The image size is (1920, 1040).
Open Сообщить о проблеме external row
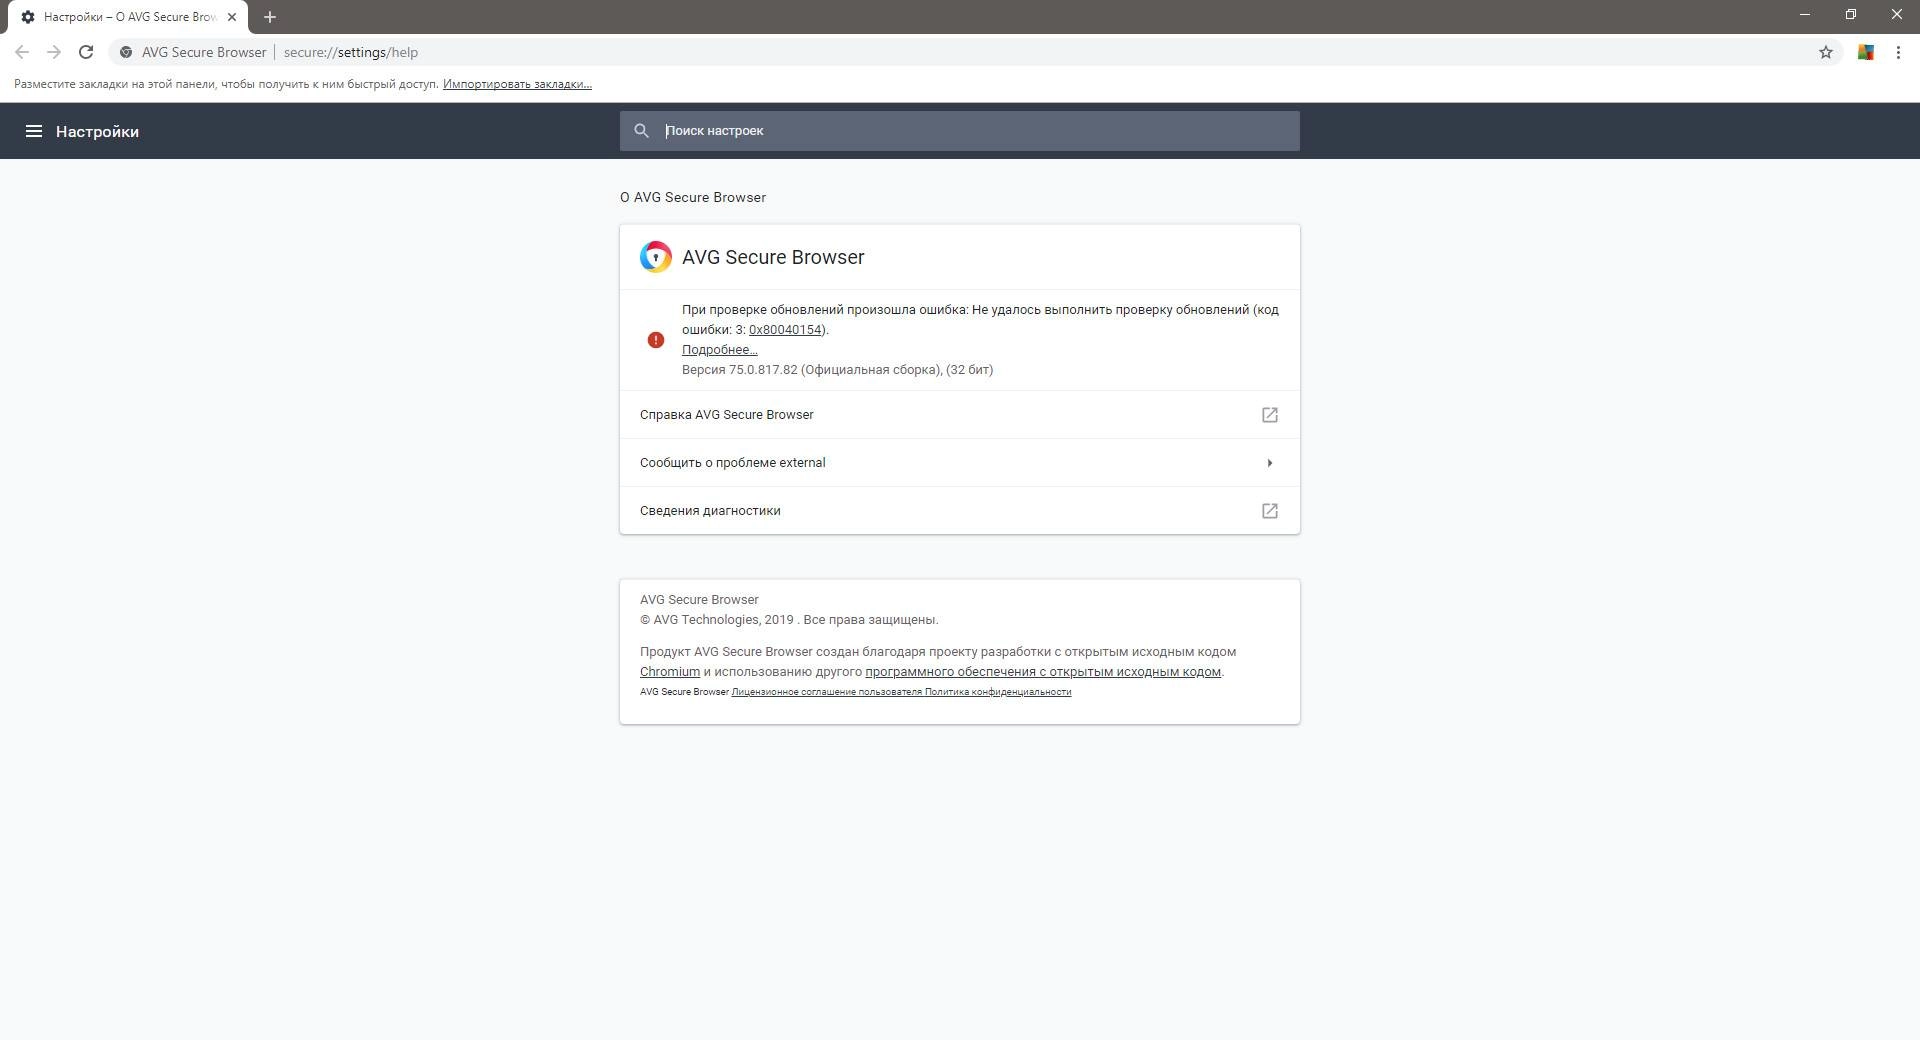coord(960,463)
